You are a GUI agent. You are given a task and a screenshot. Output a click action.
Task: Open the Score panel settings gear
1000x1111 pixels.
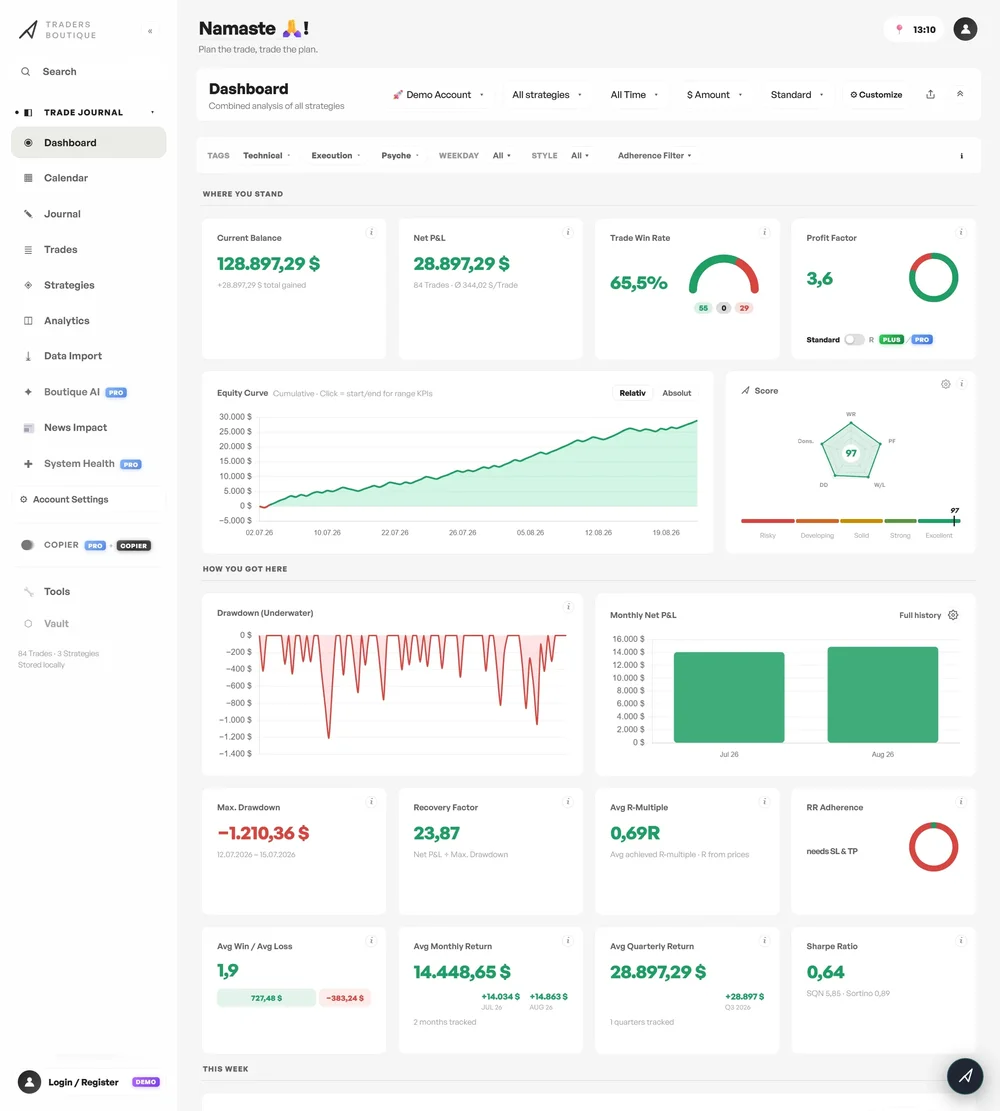[x=945, y=384]
